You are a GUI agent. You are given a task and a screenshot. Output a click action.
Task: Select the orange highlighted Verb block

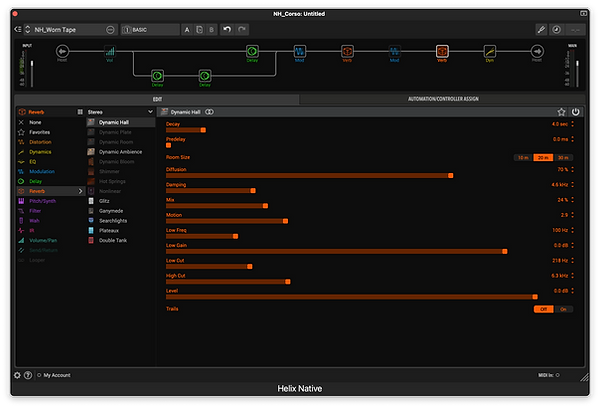442,51
